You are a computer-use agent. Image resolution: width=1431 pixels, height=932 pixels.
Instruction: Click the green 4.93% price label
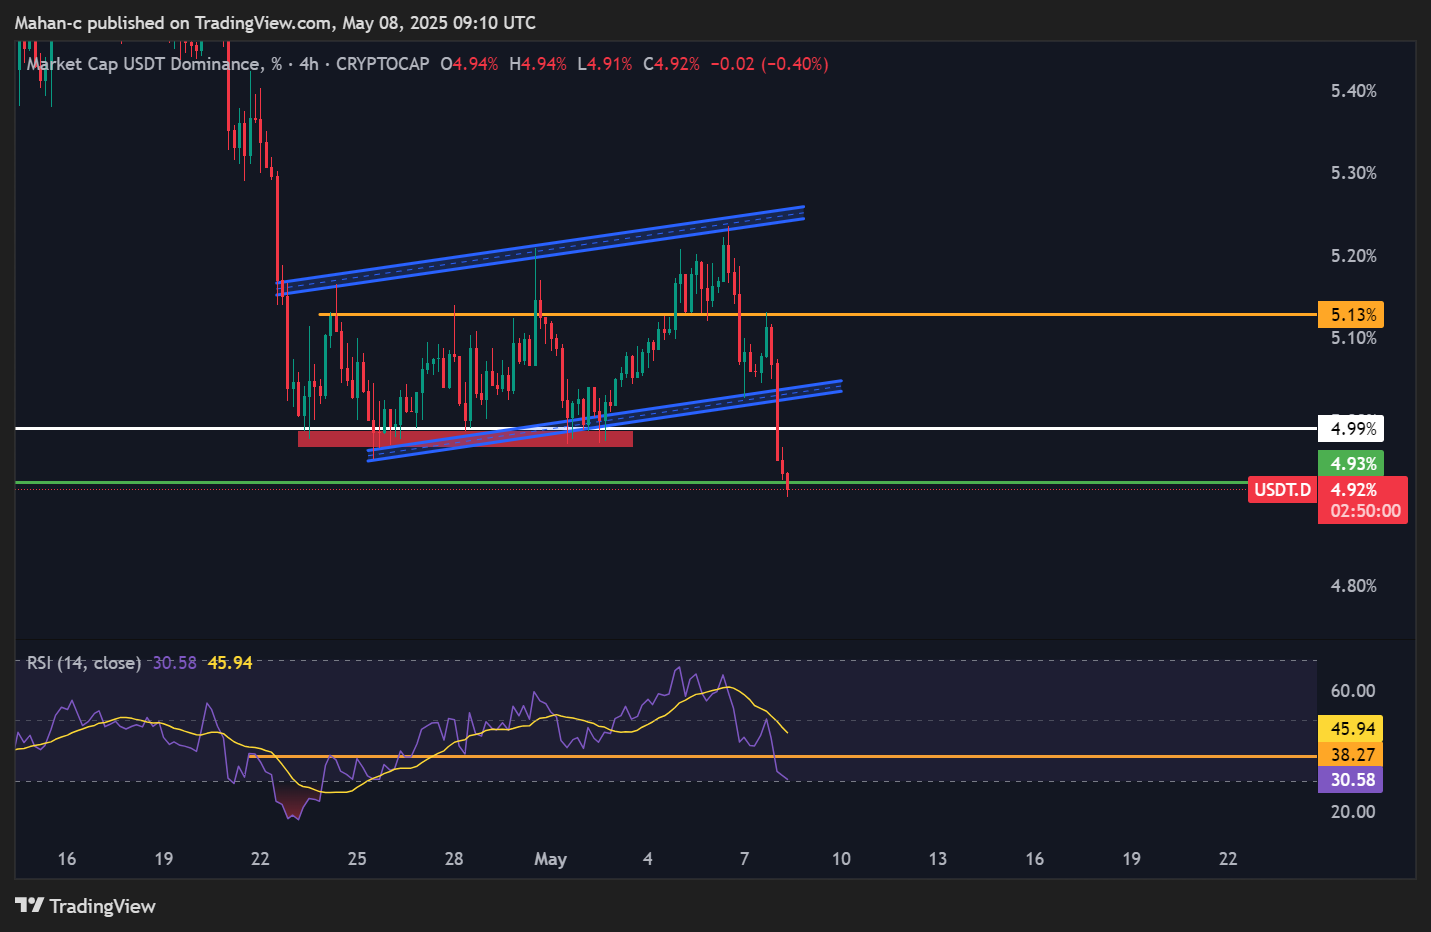pos(1352,464)
